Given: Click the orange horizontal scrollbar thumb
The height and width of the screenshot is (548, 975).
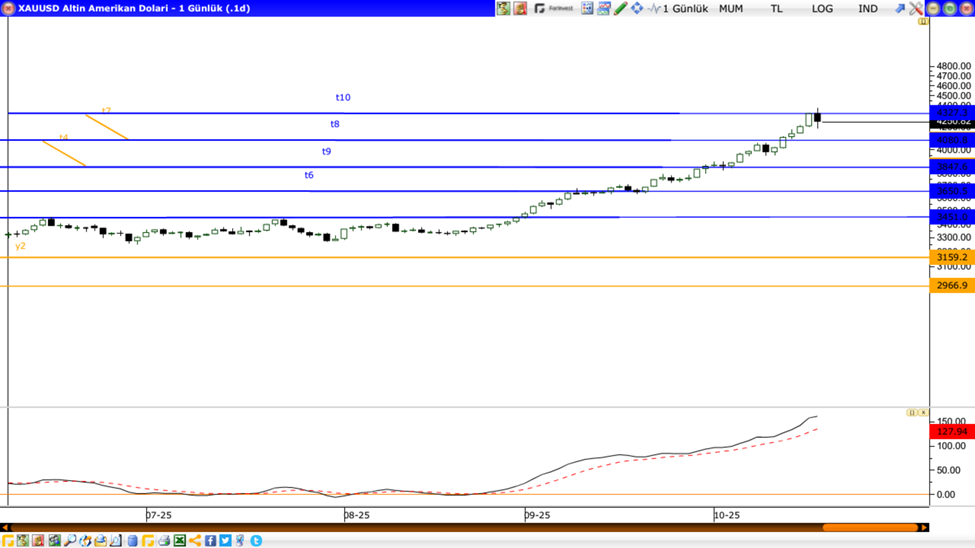Looking at the screenshot, I should pos(869,528).
